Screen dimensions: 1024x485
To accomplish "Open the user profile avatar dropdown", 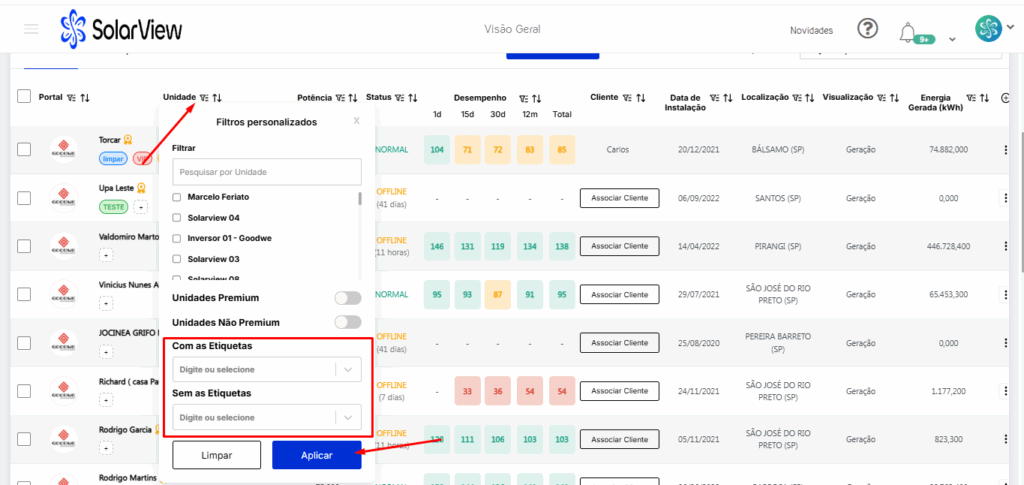I will tap(990, 29).
